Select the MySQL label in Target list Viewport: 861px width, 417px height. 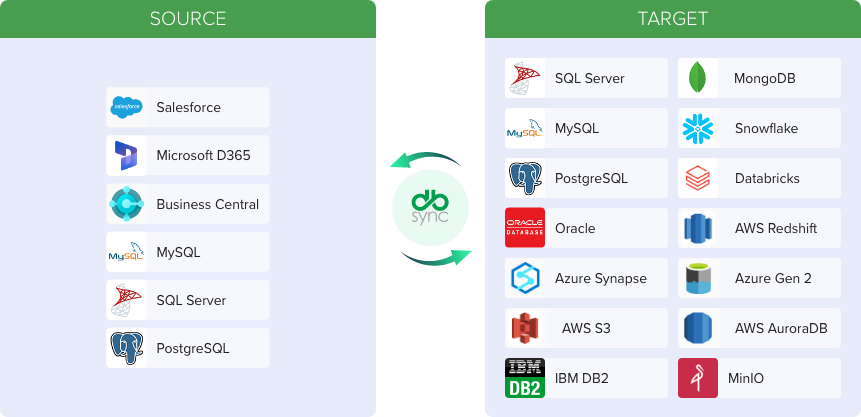pyautogui.click(x=577, y=129)
